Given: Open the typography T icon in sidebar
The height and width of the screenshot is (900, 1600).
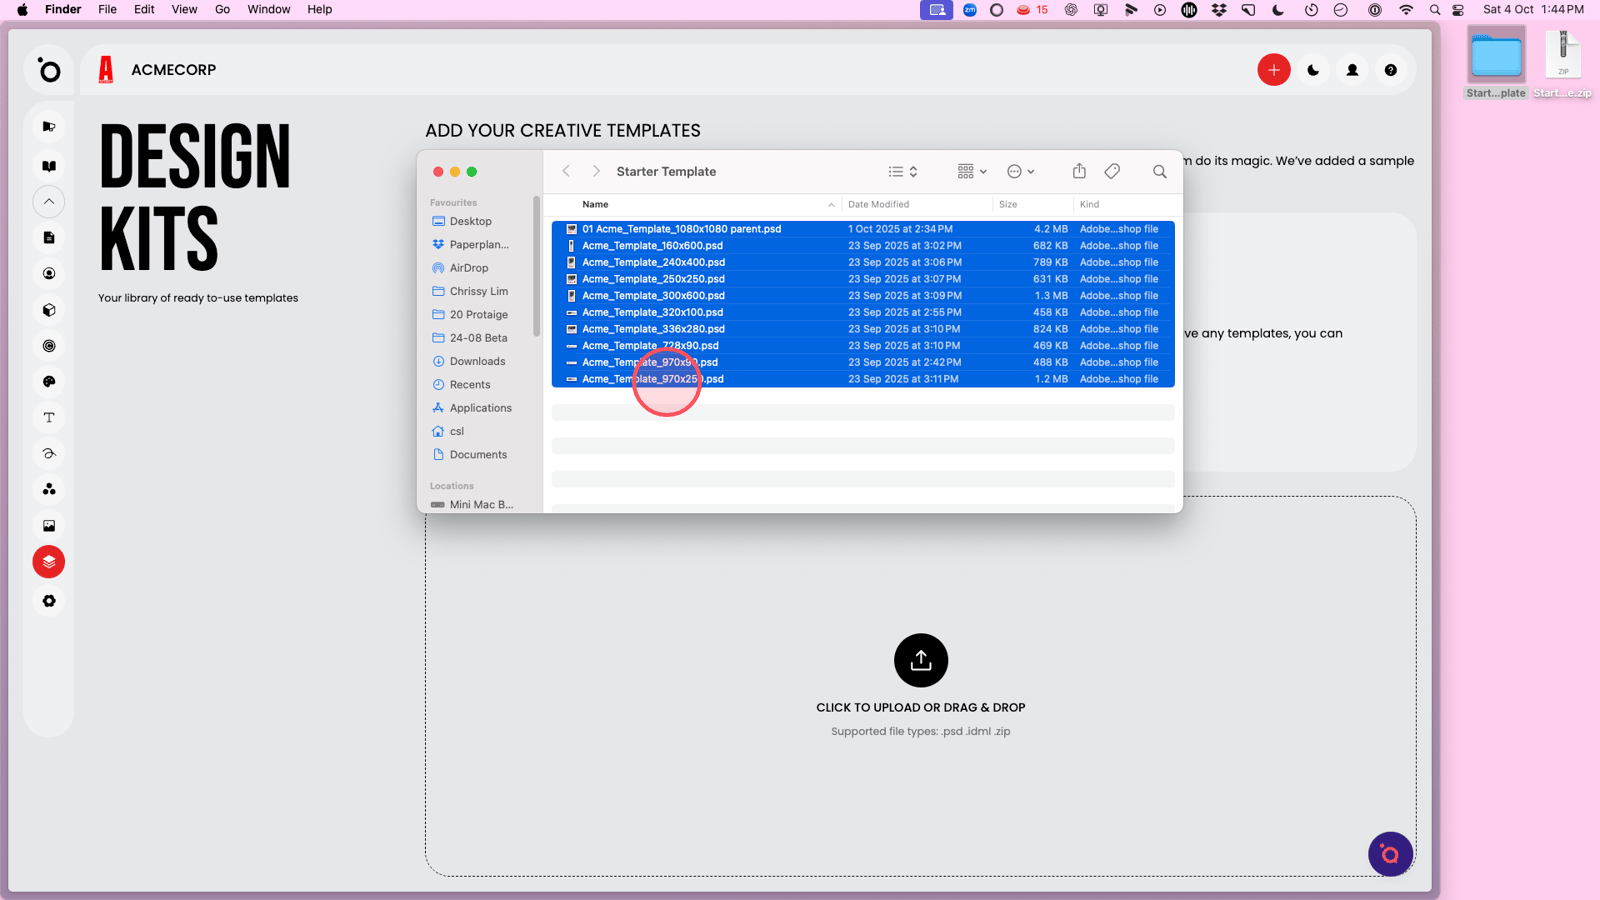Looking at the screenshot, I should point(49,418).
